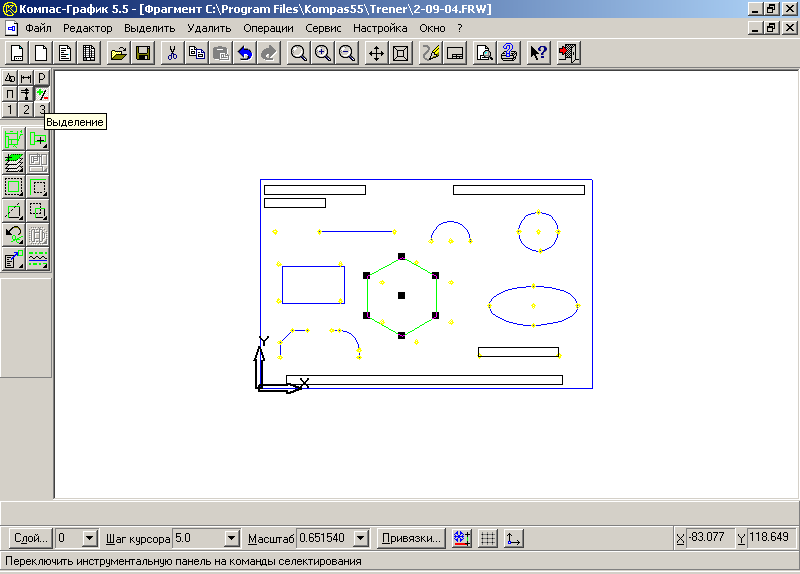This screenshot has height=574, width=800.
Task: Paste from clipboard icon in toolbar
Action: pos(220,53)
